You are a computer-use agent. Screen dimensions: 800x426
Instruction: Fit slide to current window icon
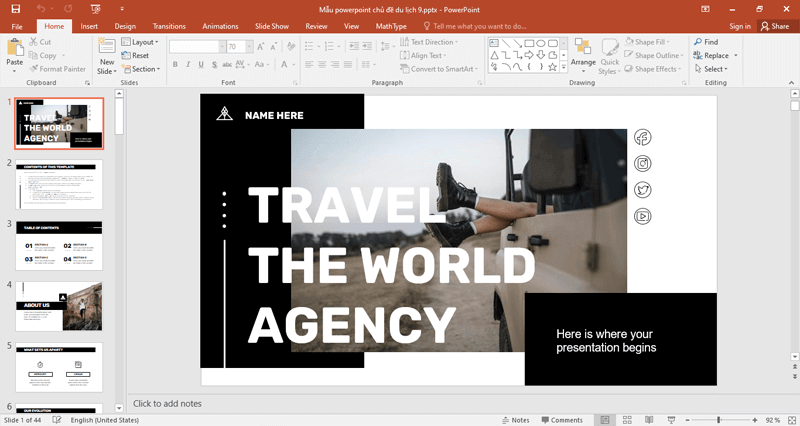coord(790,420)
